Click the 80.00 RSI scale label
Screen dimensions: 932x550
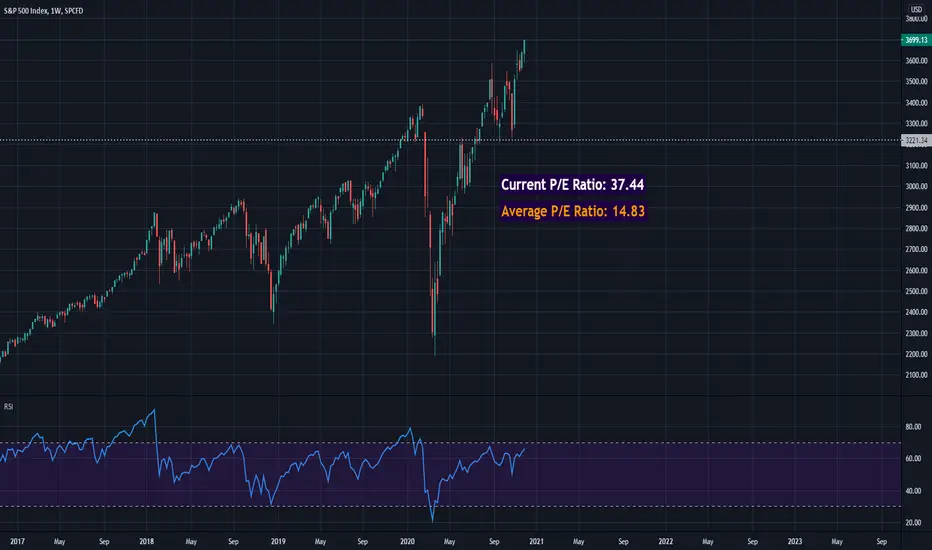[x=913, y=427]
